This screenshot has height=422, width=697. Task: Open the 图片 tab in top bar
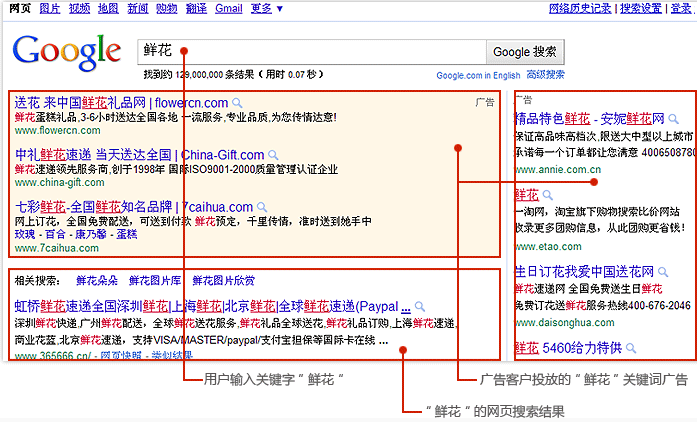(x=49, y=9)
